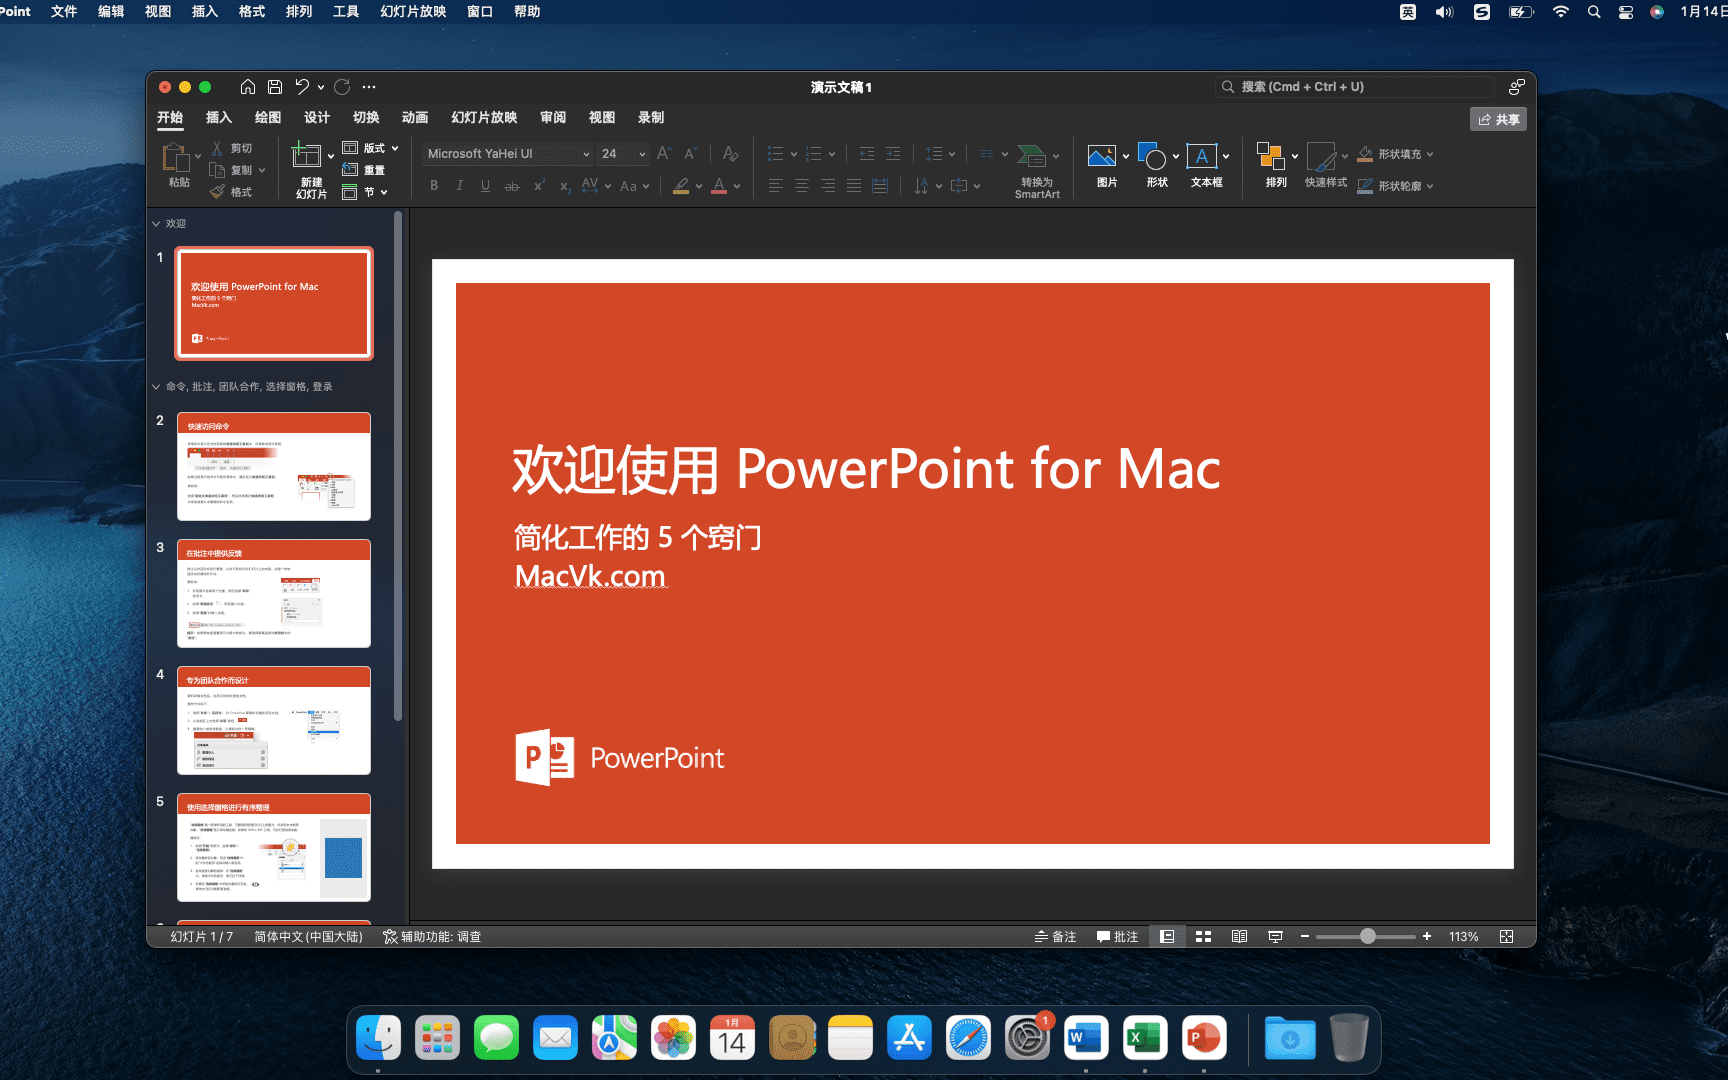The image size is (1728, 1080).
Task: Click the 简体中文(中国大陆) language indicator
Action: tap(308, 937)
